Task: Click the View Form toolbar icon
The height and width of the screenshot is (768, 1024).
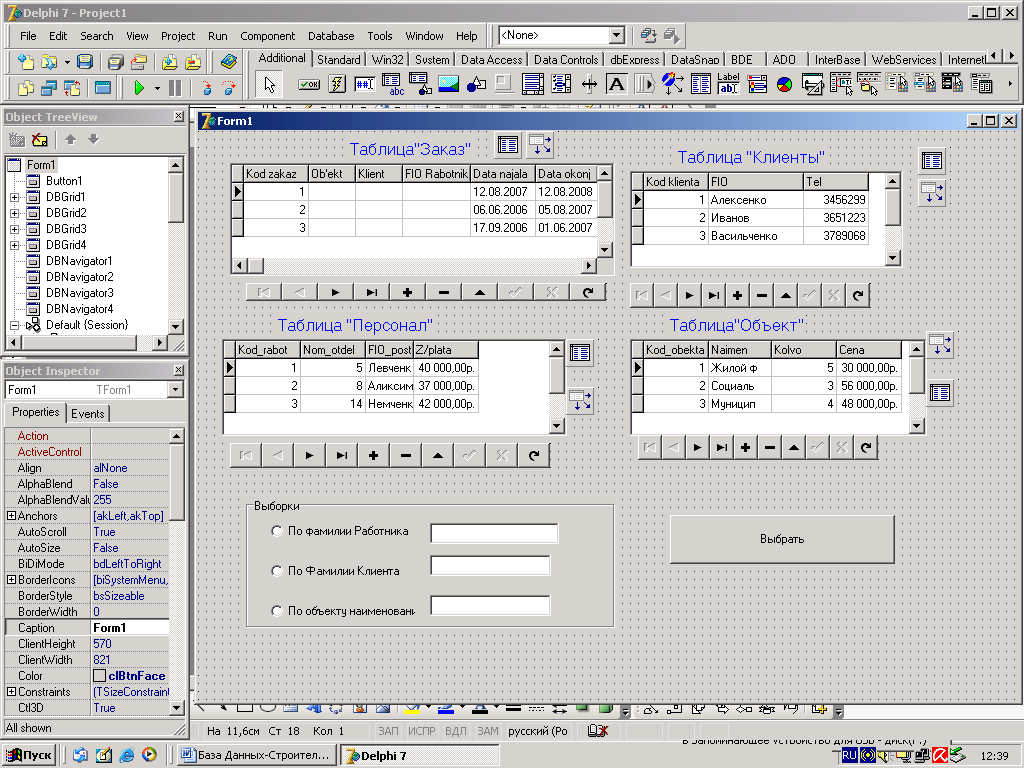Action: pyautogui.click(x=49, y=88)
